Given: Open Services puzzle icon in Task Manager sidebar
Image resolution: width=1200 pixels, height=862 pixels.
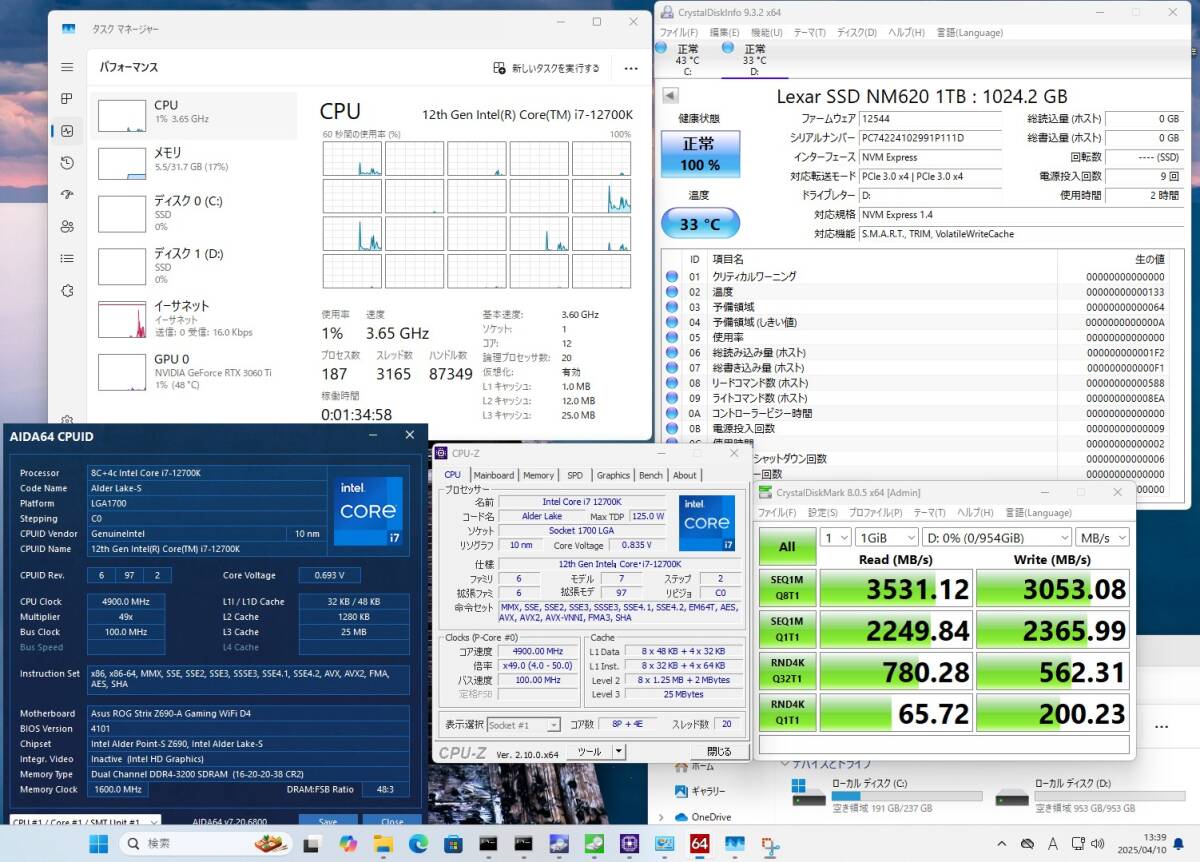Looking at the screenshot, I should [x=67, y=291].
